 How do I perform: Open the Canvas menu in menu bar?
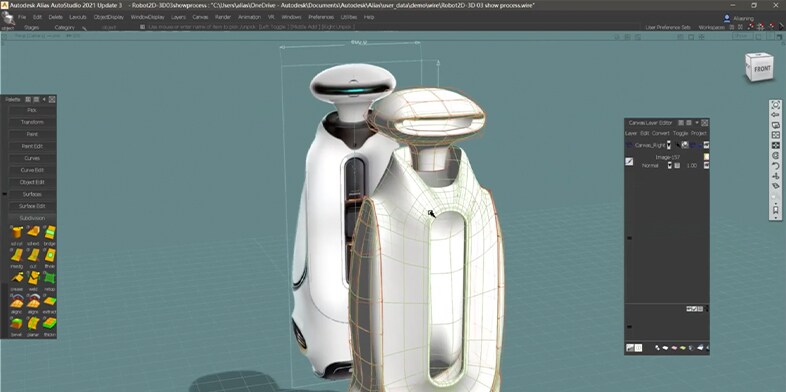pos(200,17)
